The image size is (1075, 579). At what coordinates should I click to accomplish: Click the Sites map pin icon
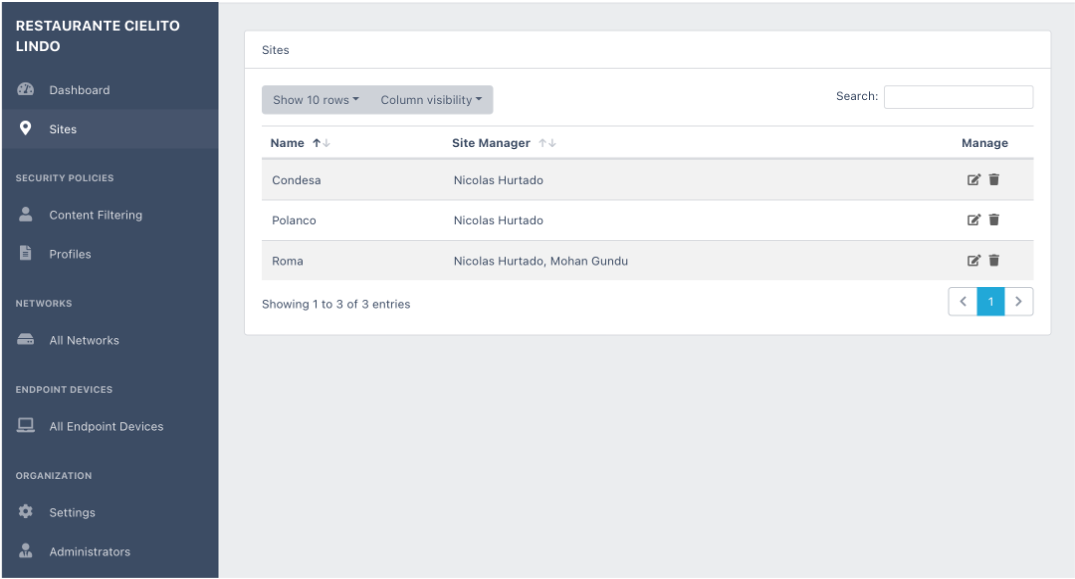point(25,128)
